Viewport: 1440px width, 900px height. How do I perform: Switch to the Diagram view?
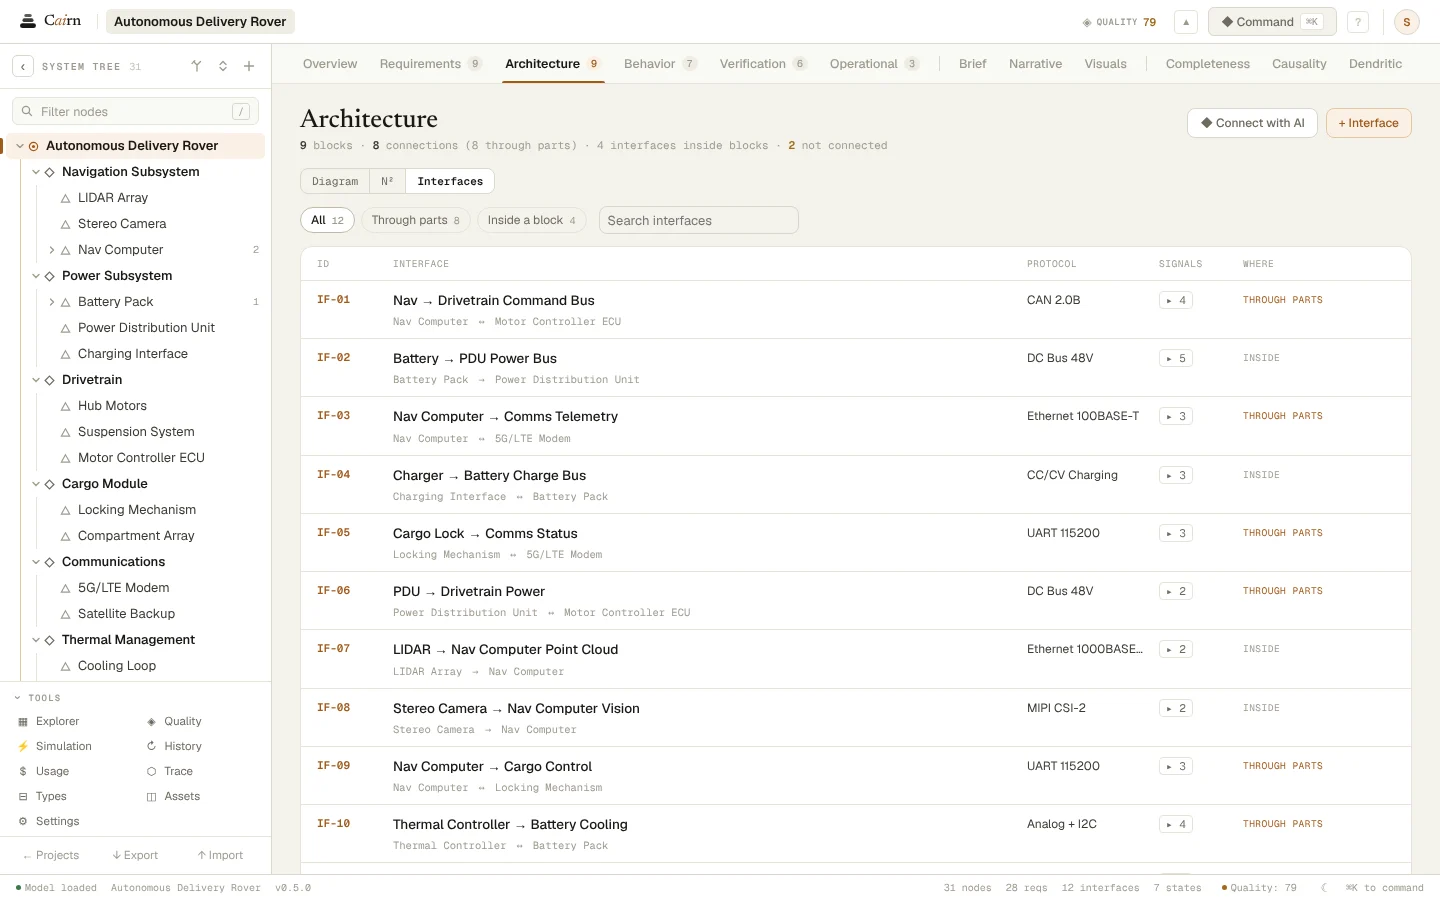[335, 181]
